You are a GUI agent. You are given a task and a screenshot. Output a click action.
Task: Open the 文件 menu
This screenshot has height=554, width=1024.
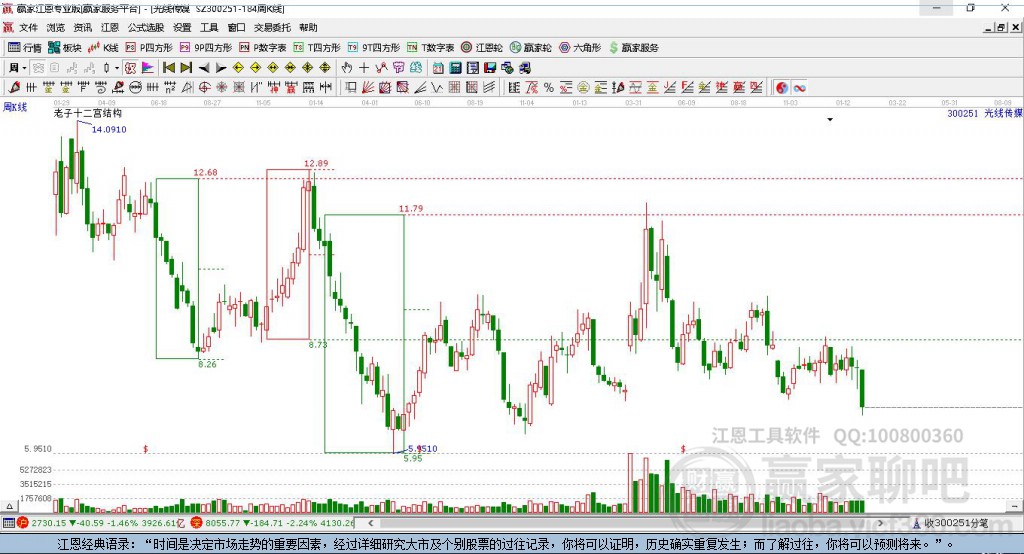[29, 27]
